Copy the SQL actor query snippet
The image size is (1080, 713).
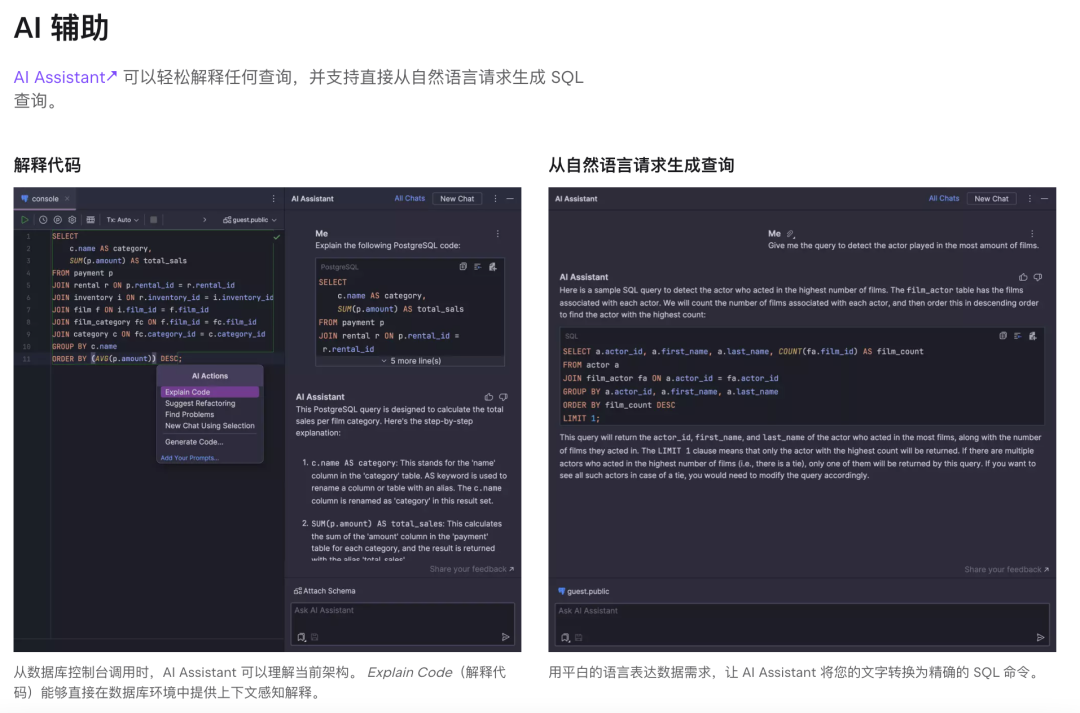point(1003,336)
